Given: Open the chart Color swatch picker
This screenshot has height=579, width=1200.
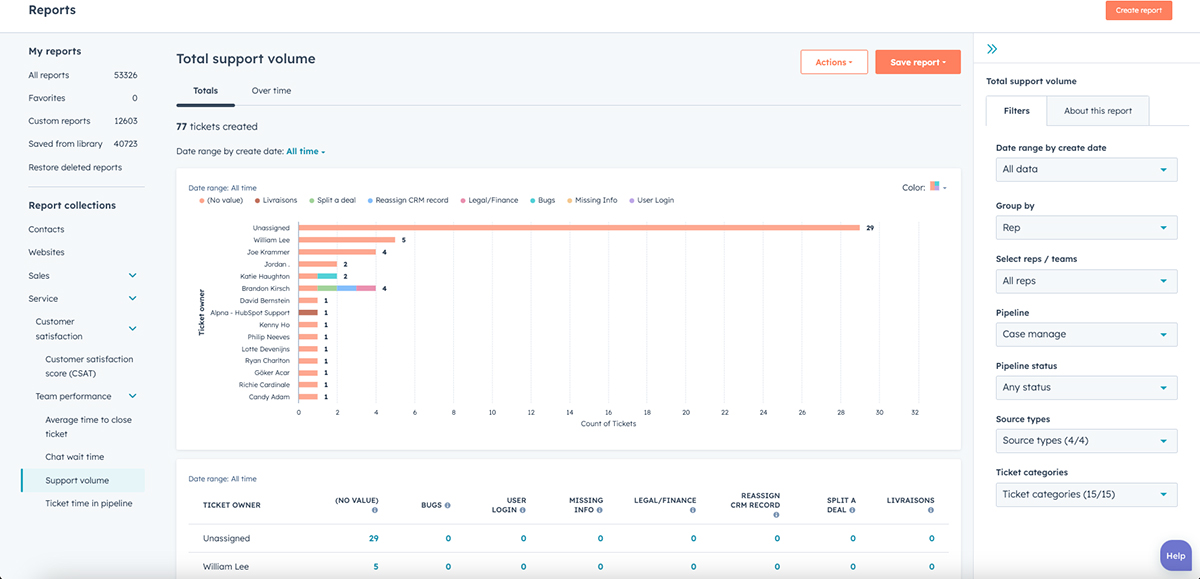Looking at the screenshot, I should coord(936,186).
